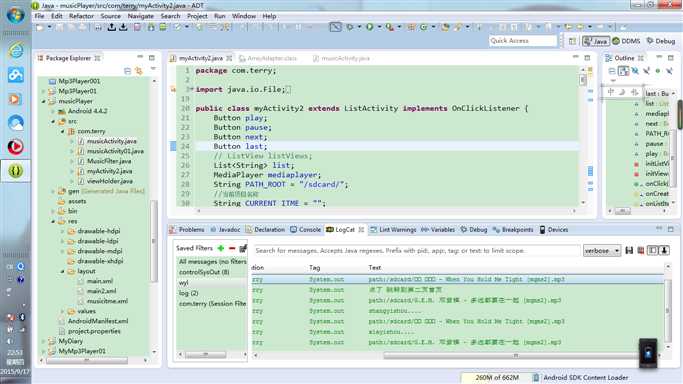Click the Run (green play) toolbar icon
This screenshot has height=384, width=683.
[x=369, y=27]
